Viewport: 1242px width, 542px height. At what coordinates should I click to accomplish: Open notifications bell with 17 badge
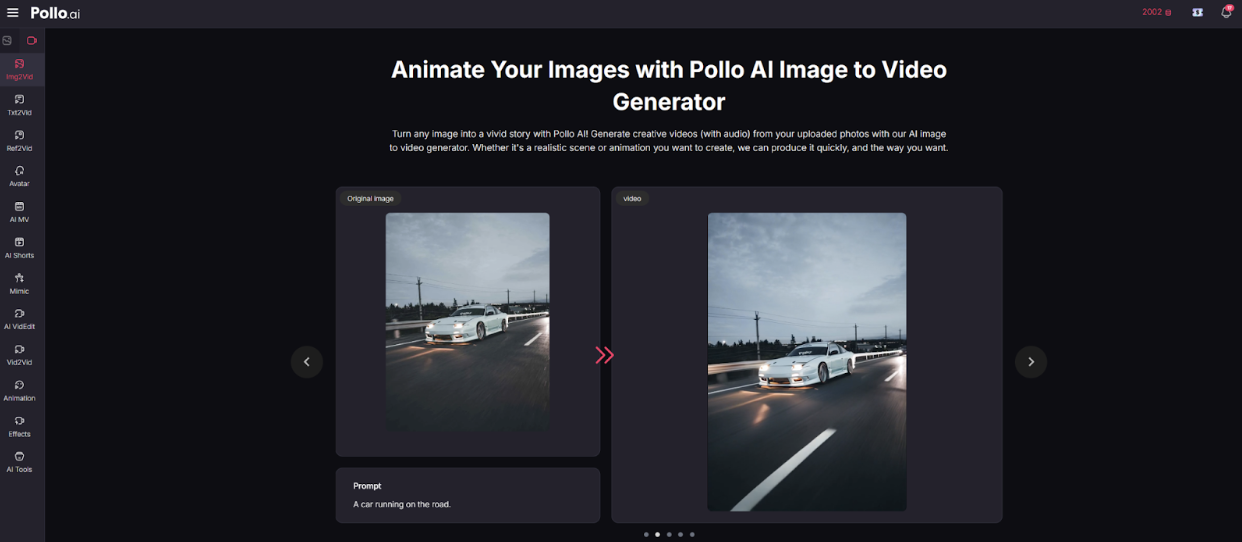tap(1226, 13)
